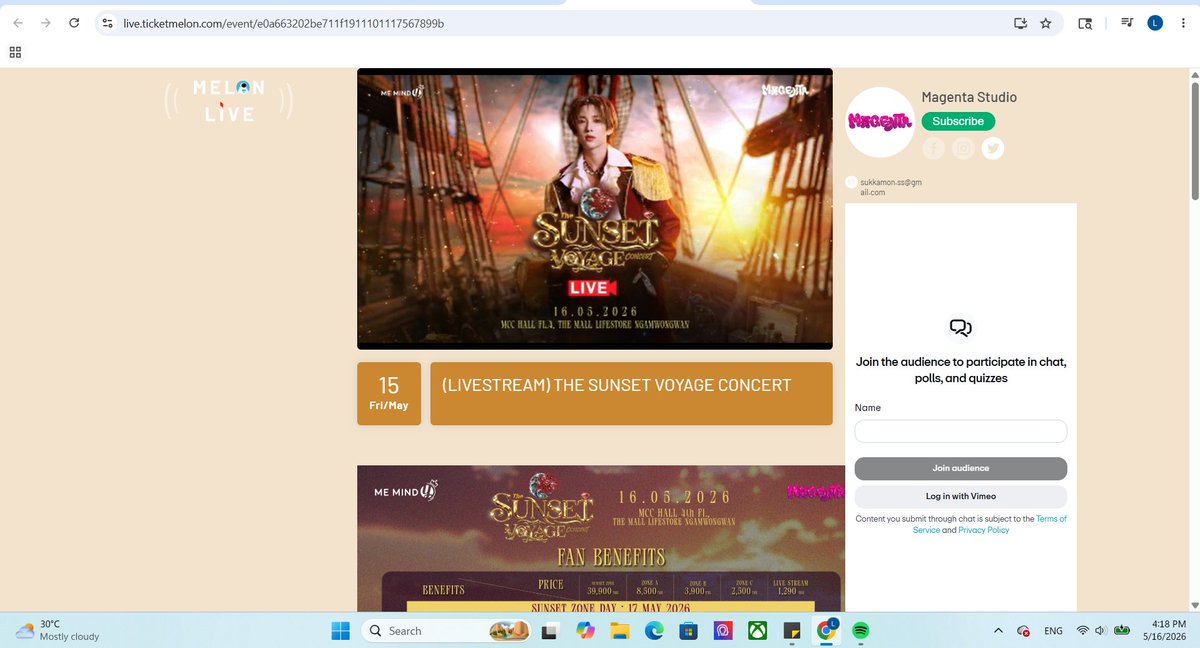The image size is (1200, 648).
Task: Click the browser forward arrow
Action: [45, 23]
